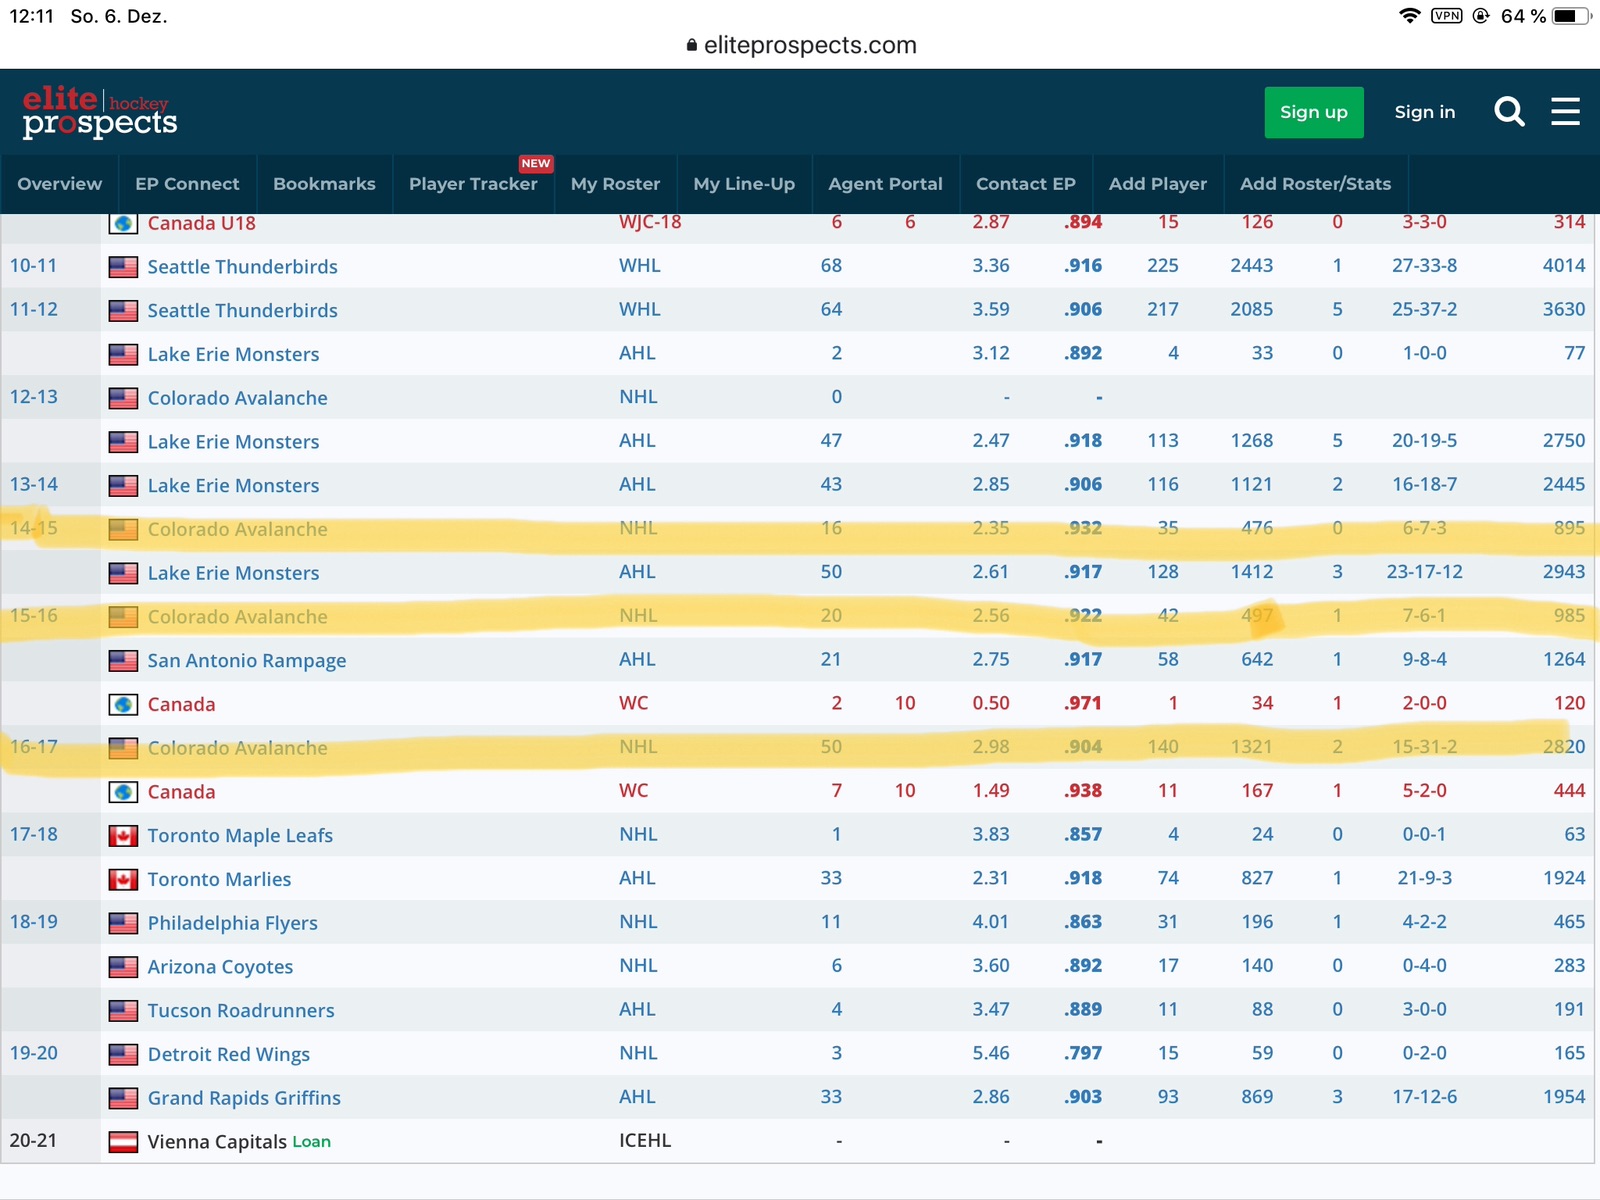Open the hamburger menu icon

tap(1565, 112)
